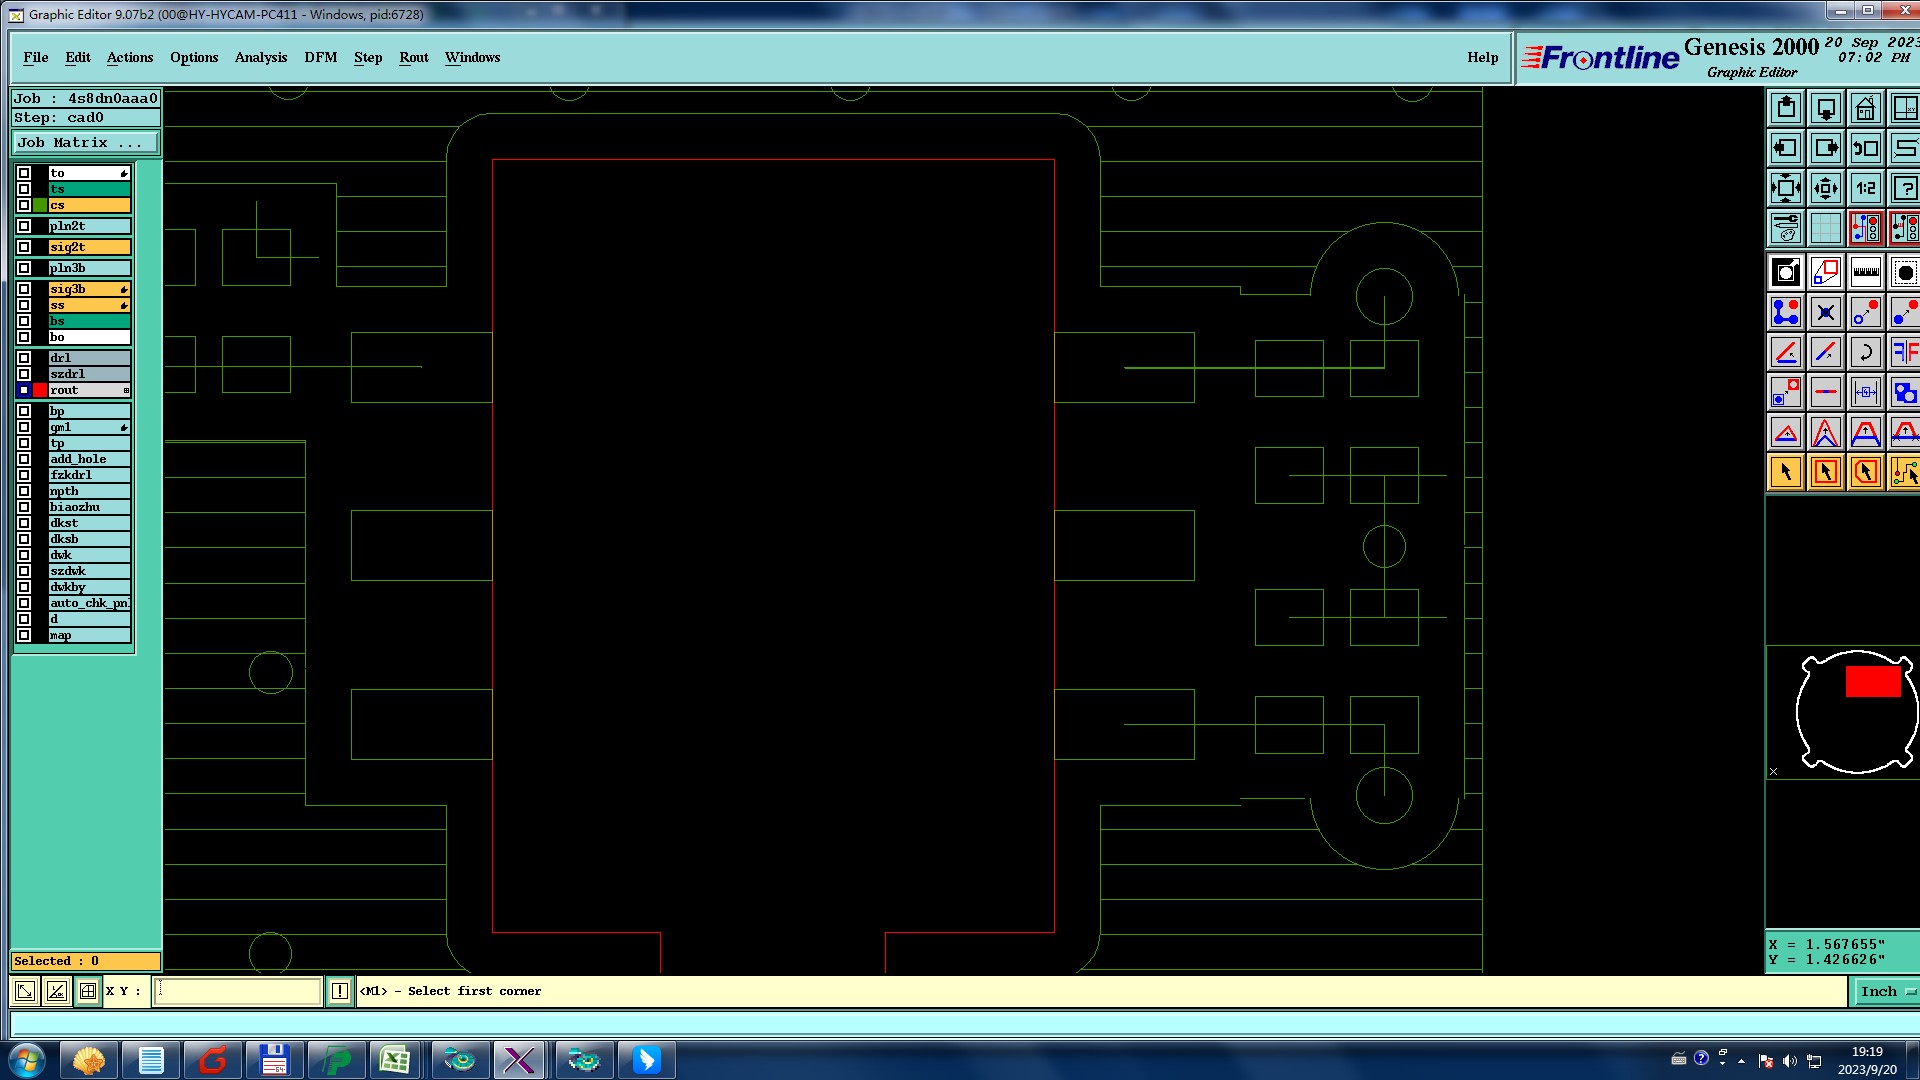Expand the rout layer marker

pos(126,390)
